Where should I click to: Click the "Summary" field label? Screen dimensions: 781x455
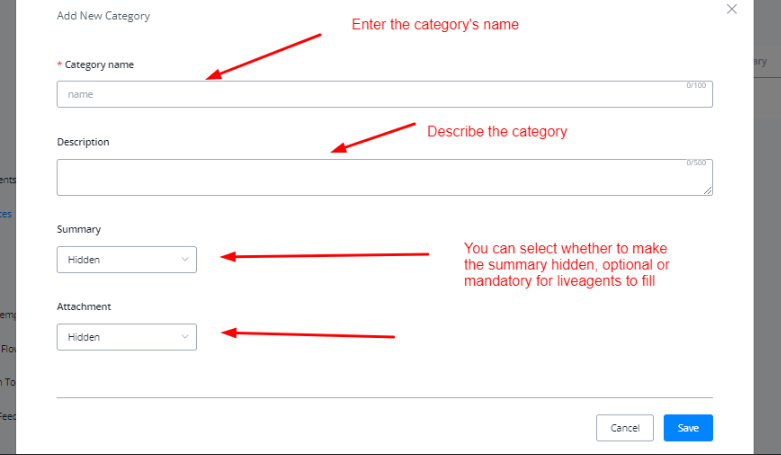pos(79,229)
